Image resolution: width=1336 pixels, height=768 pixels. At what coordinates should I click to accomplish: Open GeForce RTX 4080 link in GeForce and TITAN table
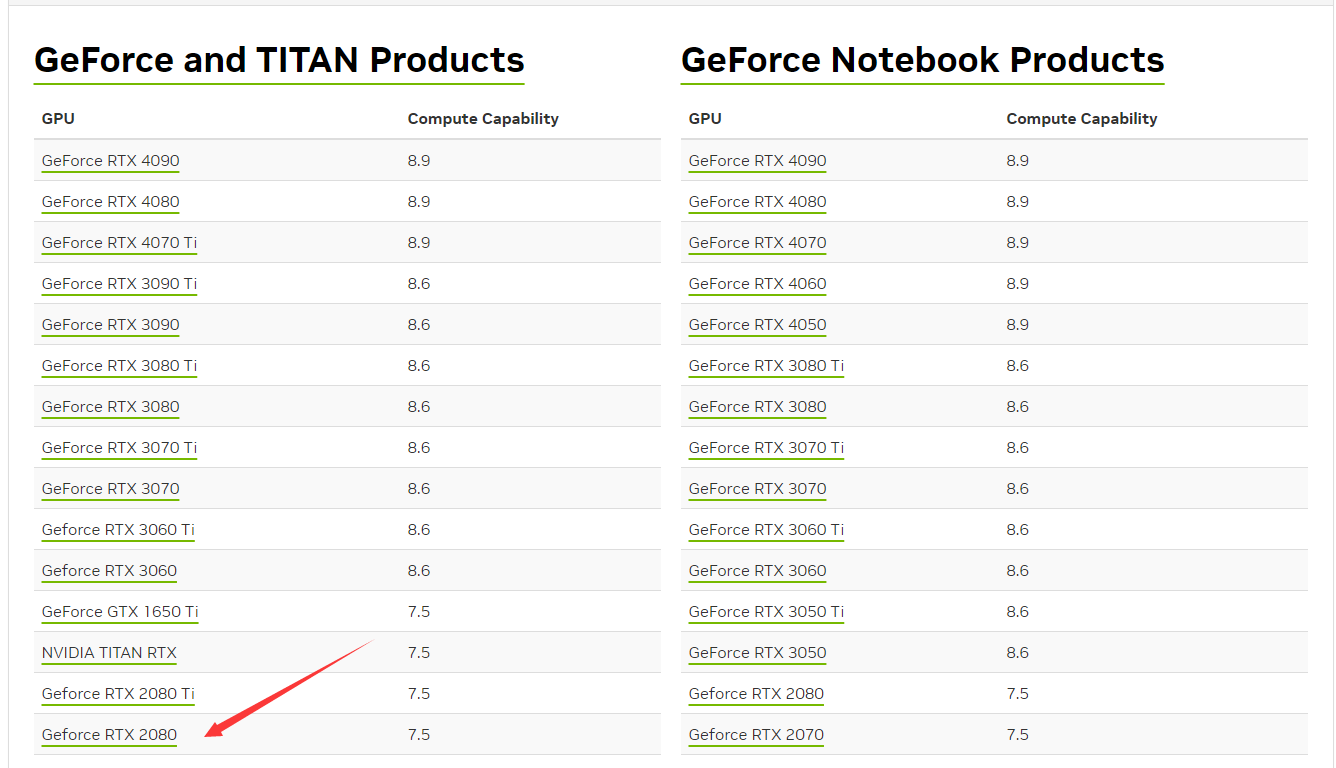(x=111, y=202)
